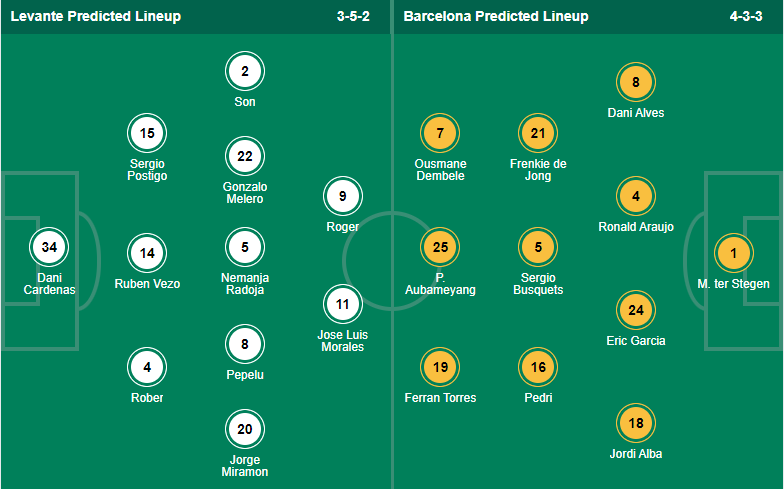Click the Eric Garcia name label
The width and height of the screenshot is (784, 489).
636,340
